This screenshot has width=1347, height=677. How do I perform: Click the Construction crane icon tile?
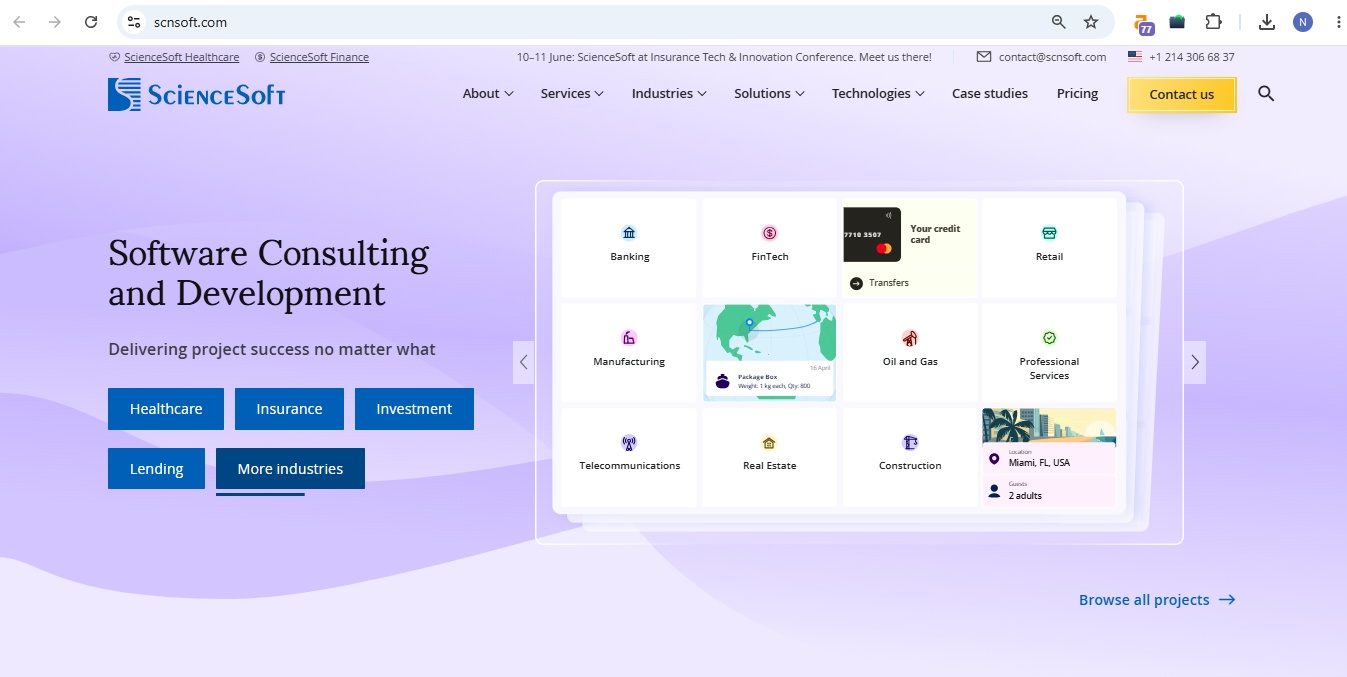pyautogui.click(x=910, y=456)
